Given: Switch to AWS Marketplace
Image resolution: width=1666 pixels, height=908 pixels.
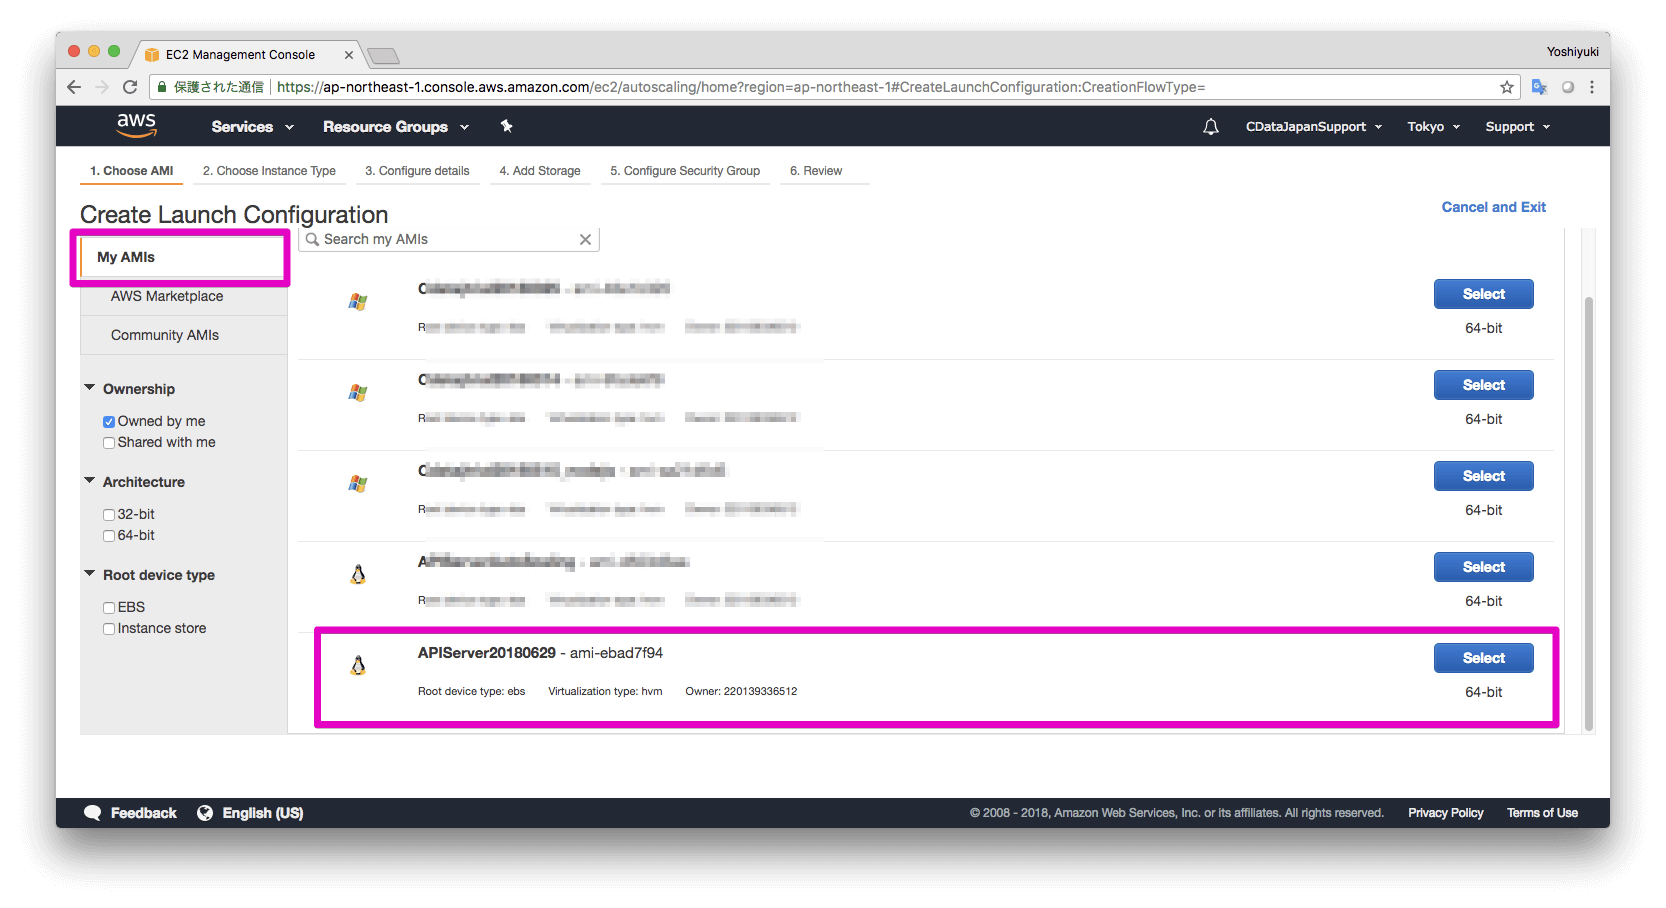Looking at the screenshot, I should click(x=167, y=296).
